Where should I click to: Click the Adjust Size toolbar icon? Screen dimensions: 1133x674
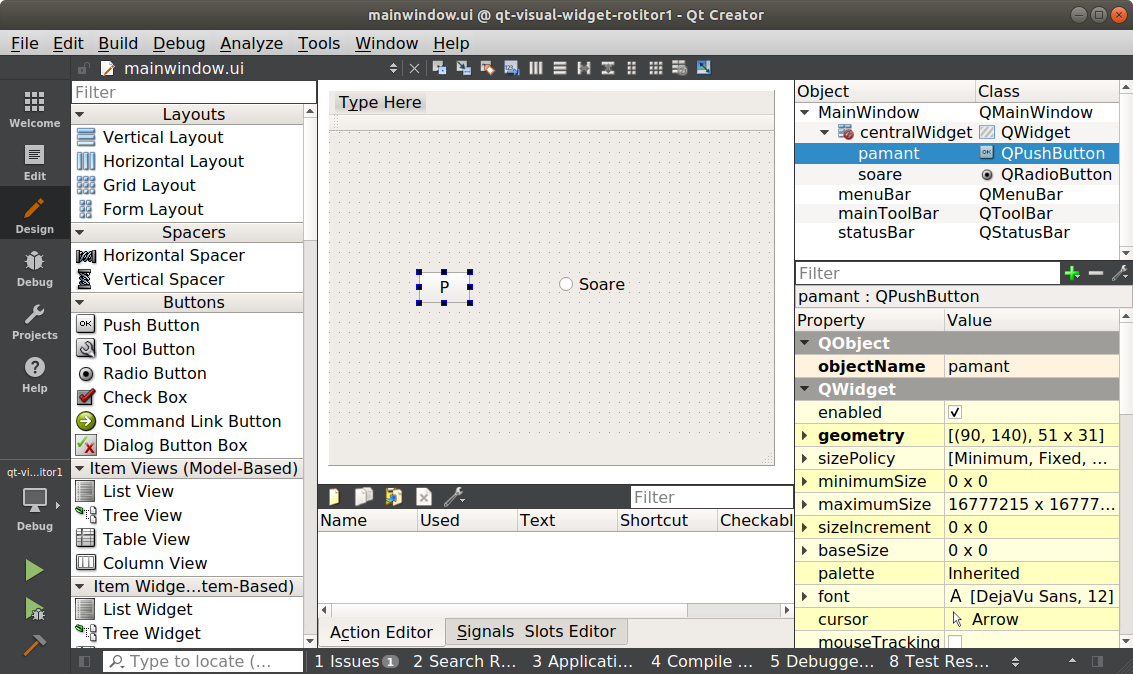point(703,67)
